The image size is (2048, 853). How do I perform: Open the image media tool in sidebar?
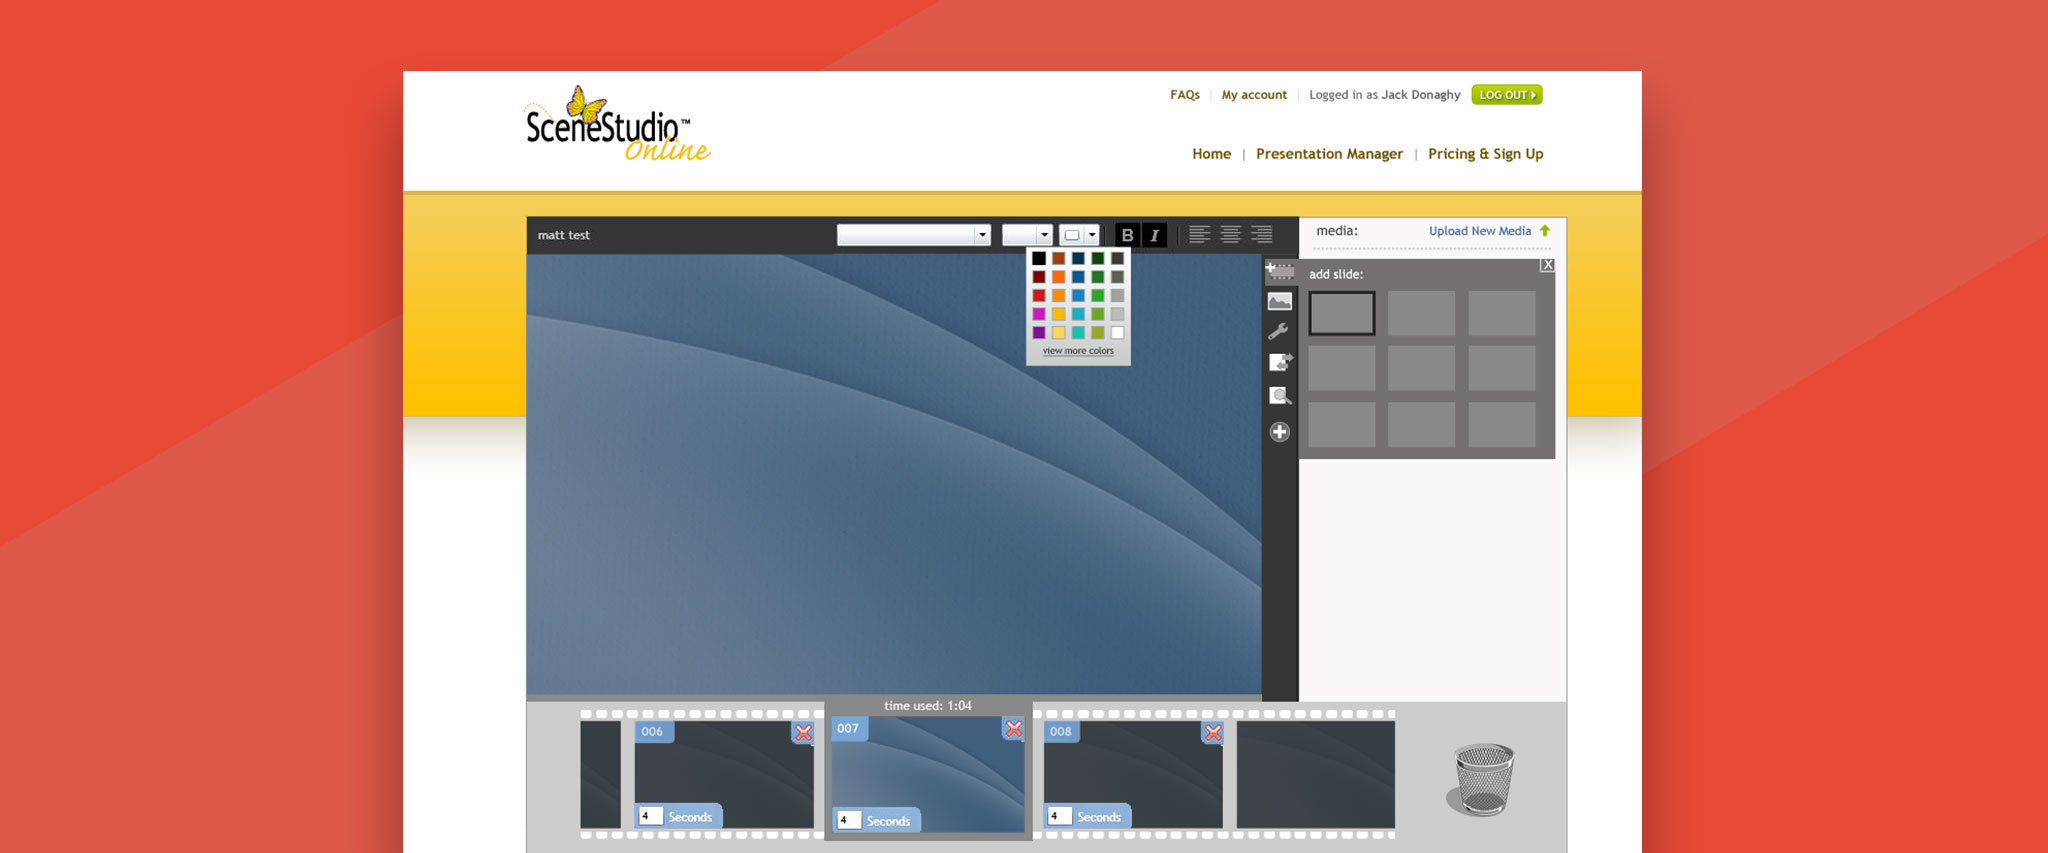[x=1280, y=301]
